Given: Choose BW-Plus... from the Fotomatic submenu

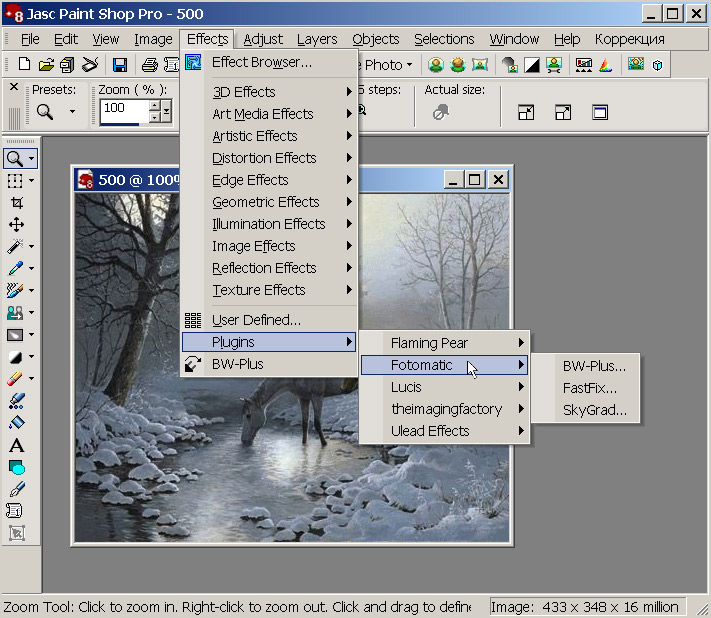Looking at the screenshot, I should click(x=594, y=365).
